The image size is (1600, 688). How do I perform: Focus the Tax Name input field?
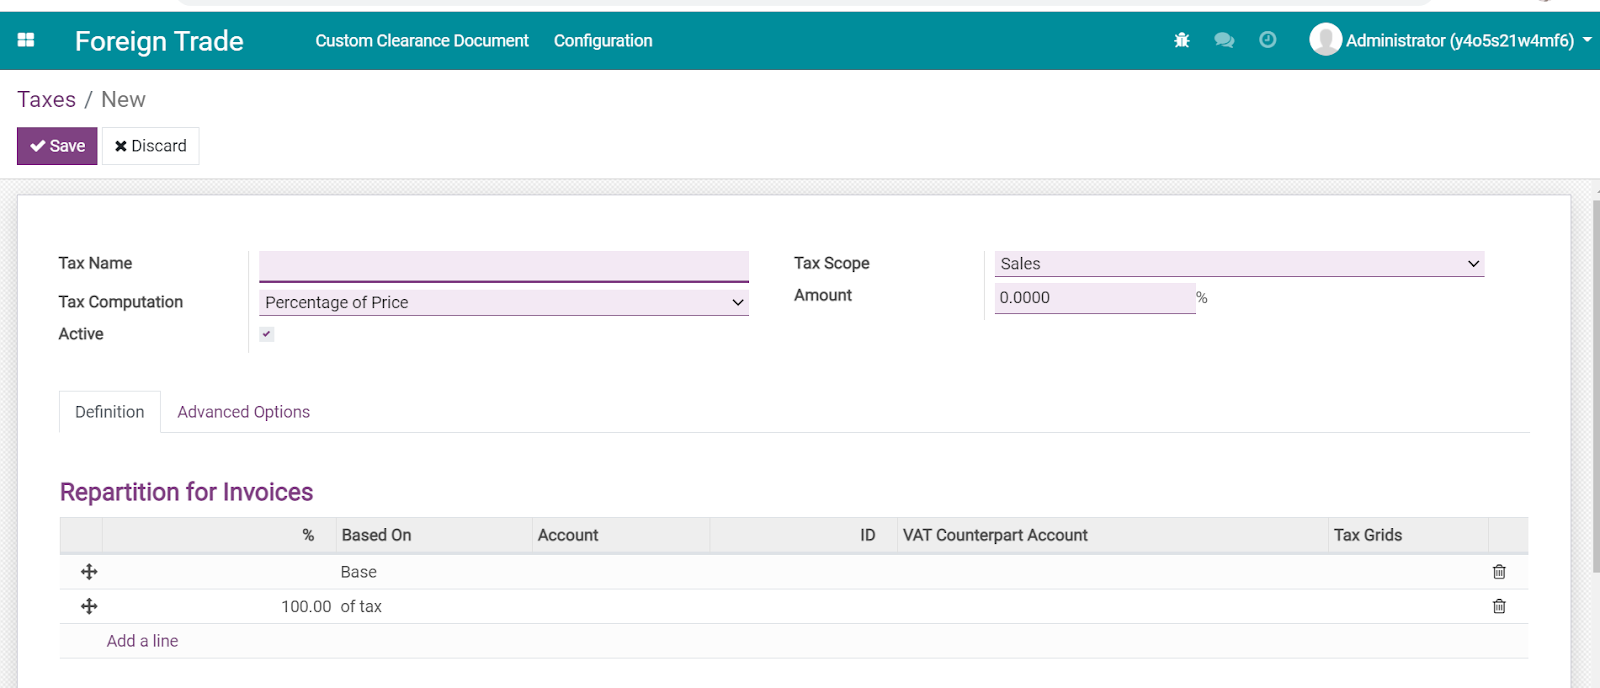click(x=504, y=266)
